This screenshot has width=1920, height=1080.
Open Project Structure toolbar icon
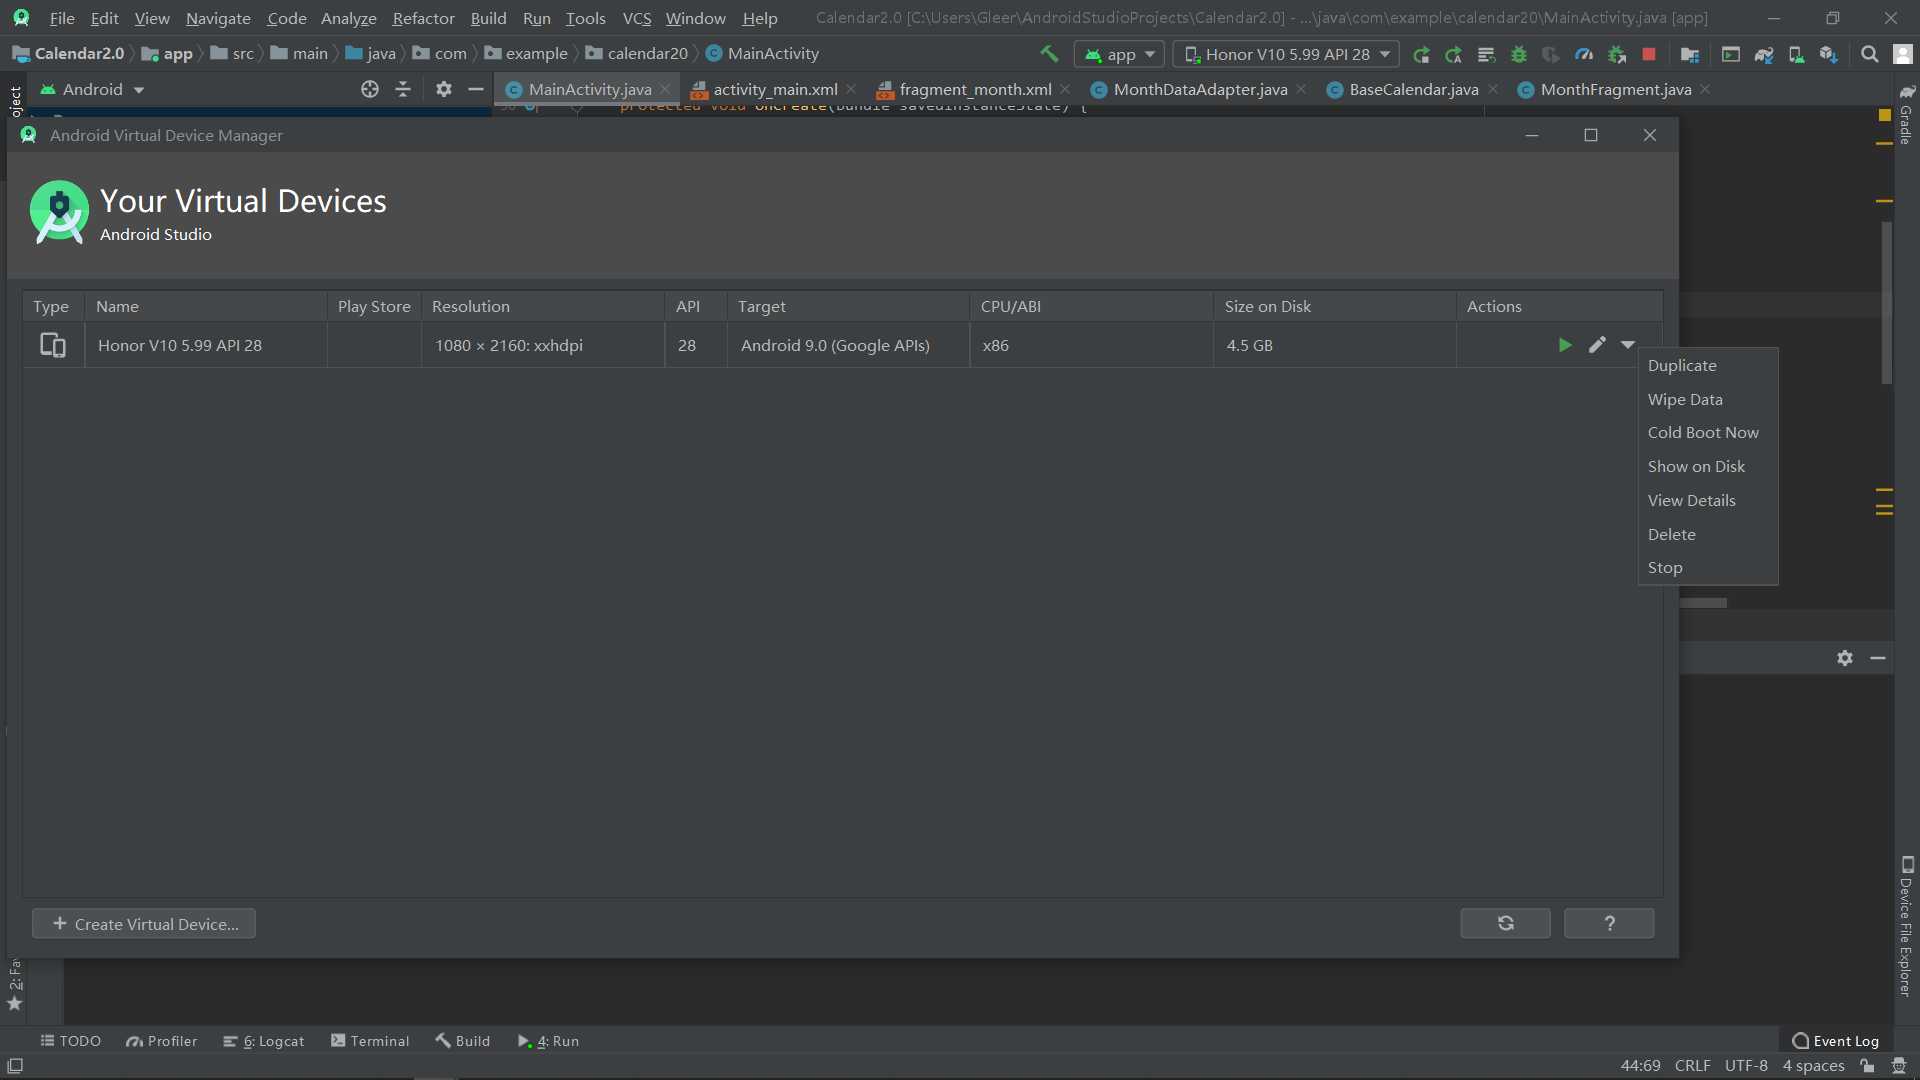tap(1690, 54)
